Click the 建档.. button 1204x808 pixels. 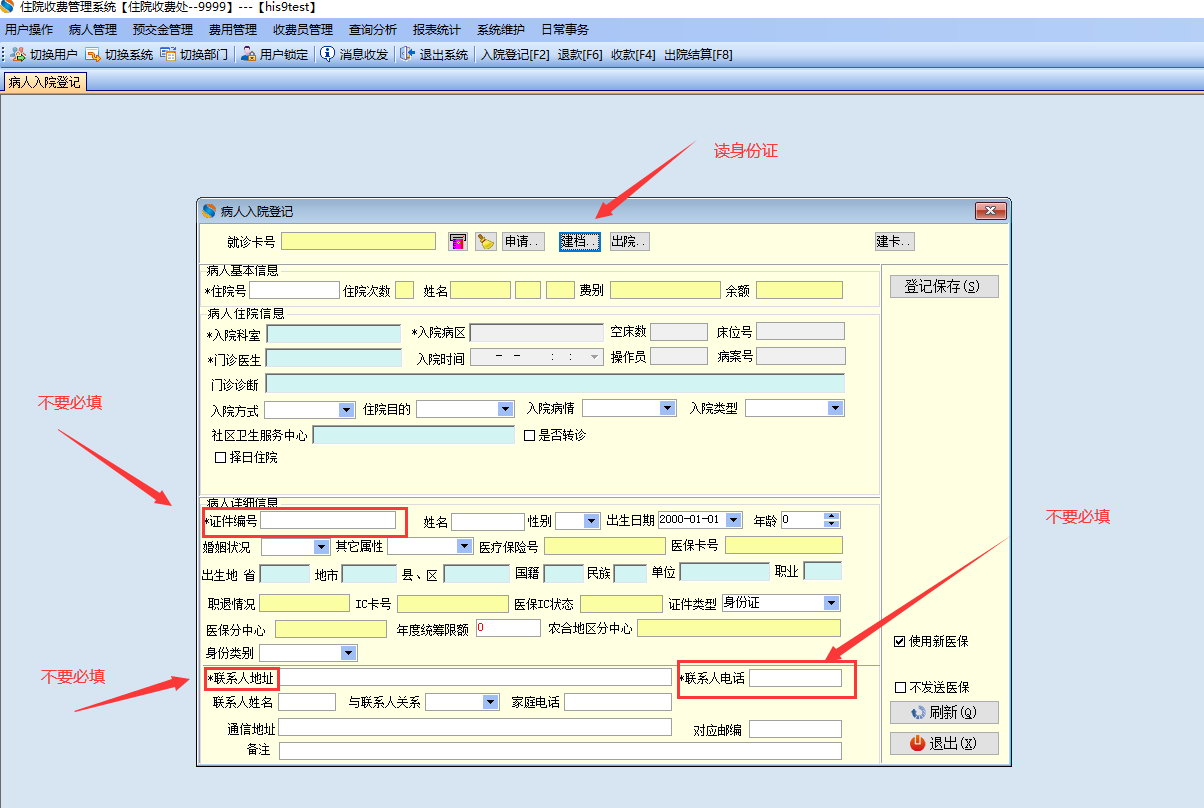580,241
